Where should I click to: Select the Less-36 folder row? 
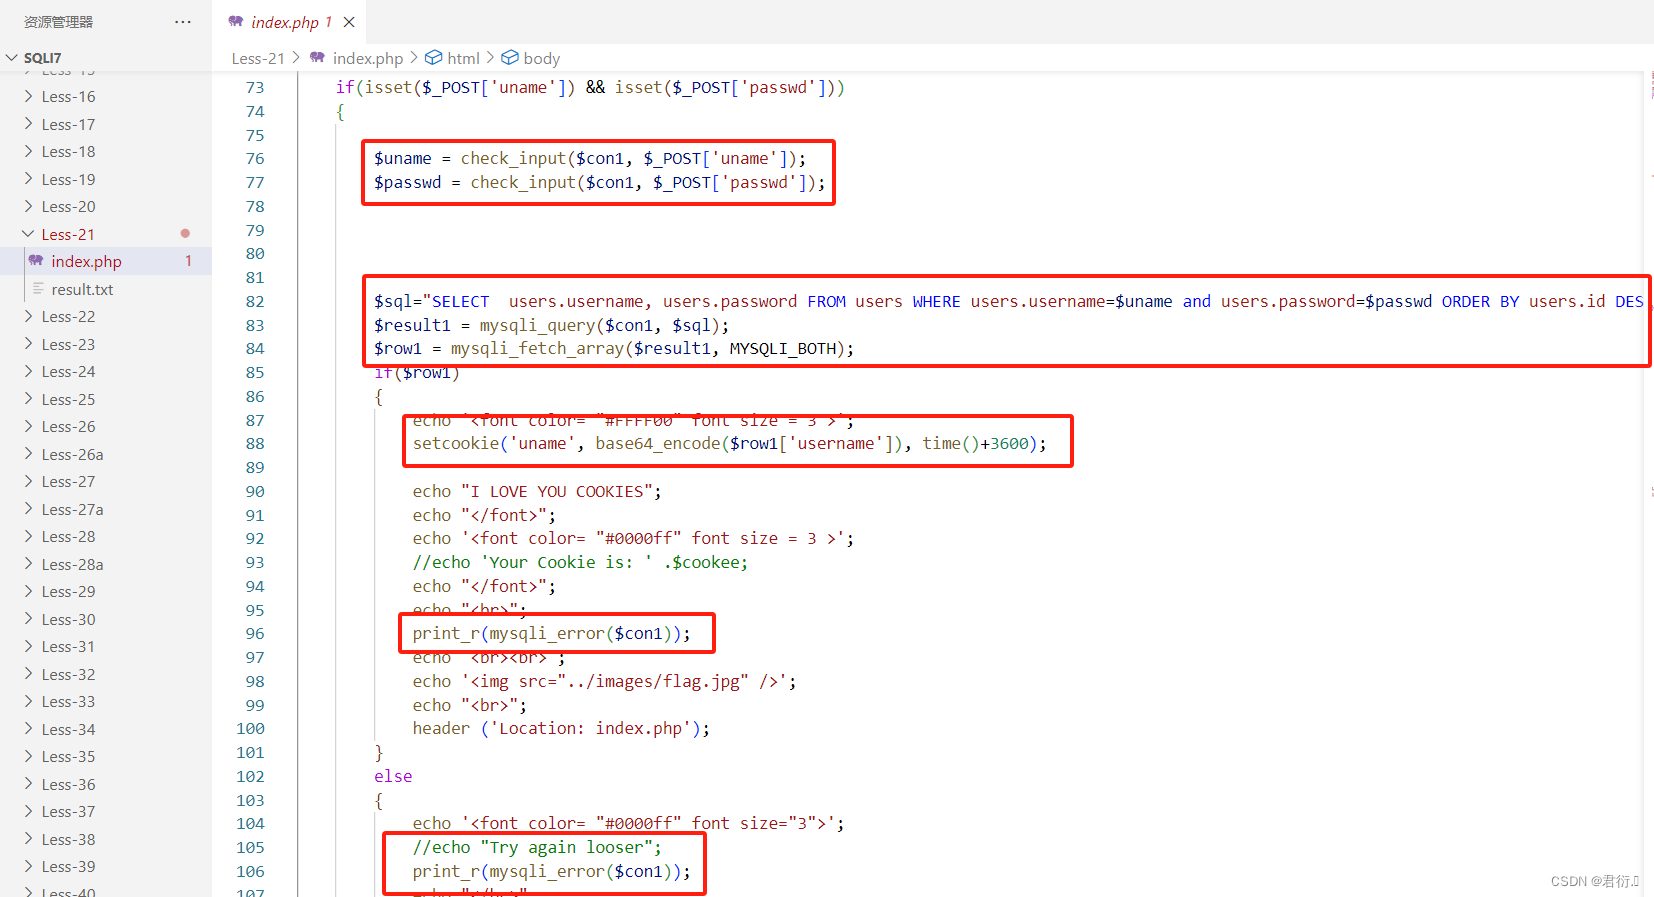click(106, 784)
